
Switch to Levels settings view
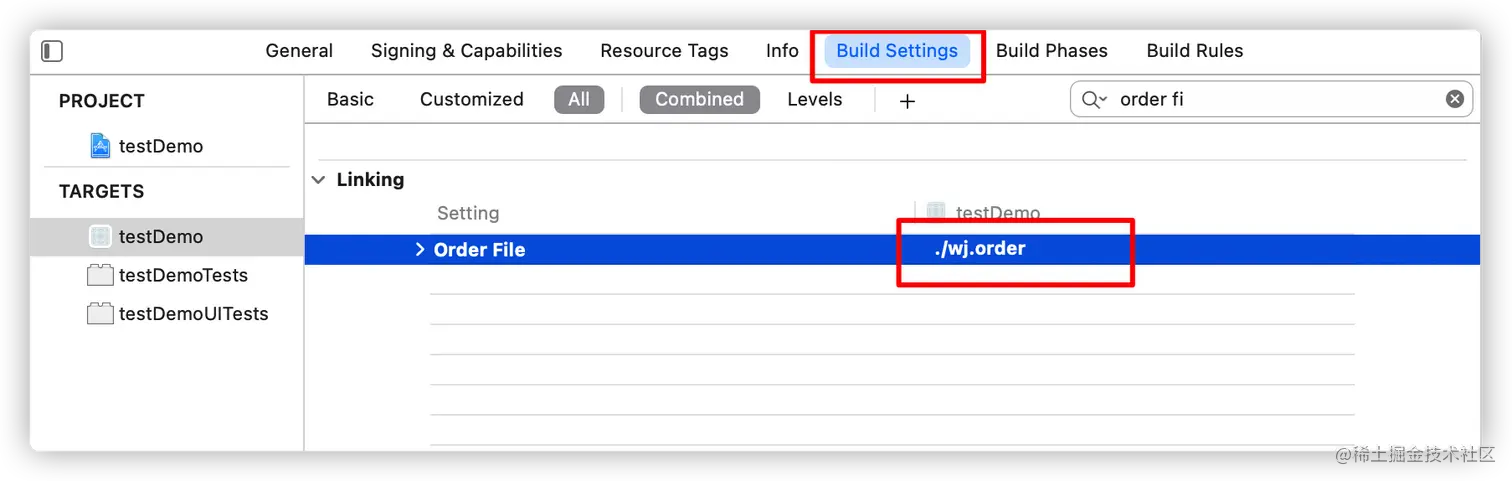pos(814,99)
